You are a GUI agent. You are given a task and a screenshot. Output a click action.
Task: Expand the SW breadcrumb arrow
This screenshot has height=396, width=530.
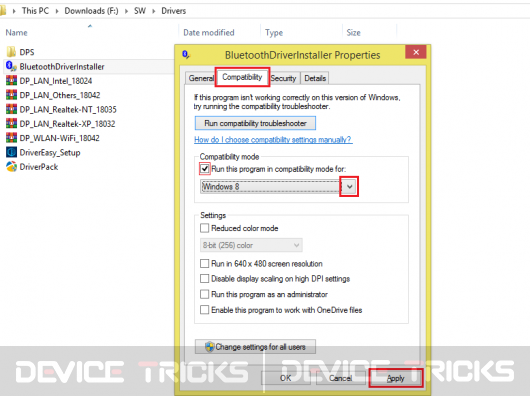(x=153, y=11)
